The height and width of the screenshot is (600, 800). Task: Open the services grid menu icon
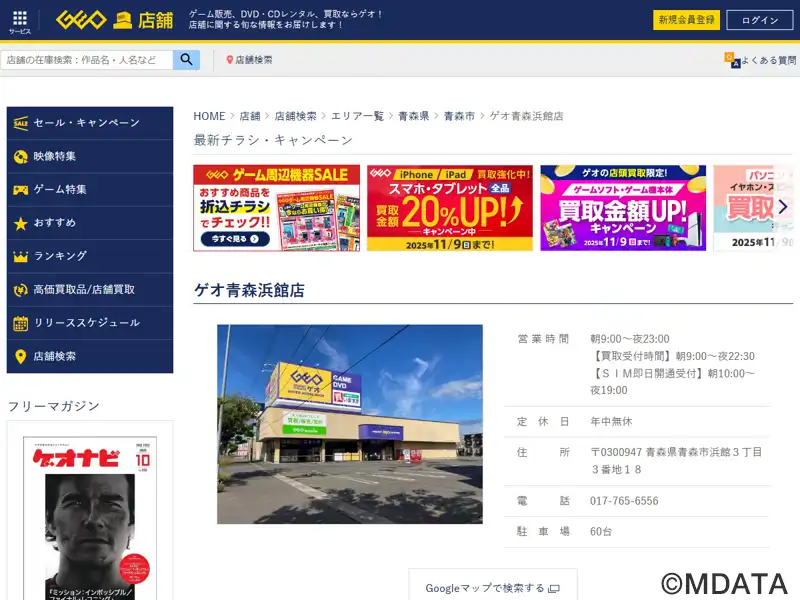20,18
